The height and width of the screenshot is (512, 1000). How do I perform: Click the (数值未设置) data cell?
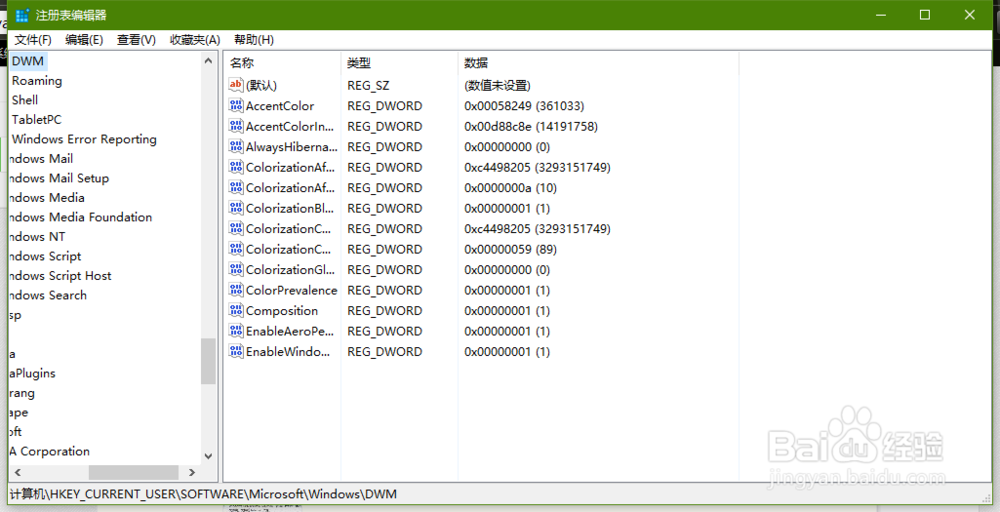(497, 85)
